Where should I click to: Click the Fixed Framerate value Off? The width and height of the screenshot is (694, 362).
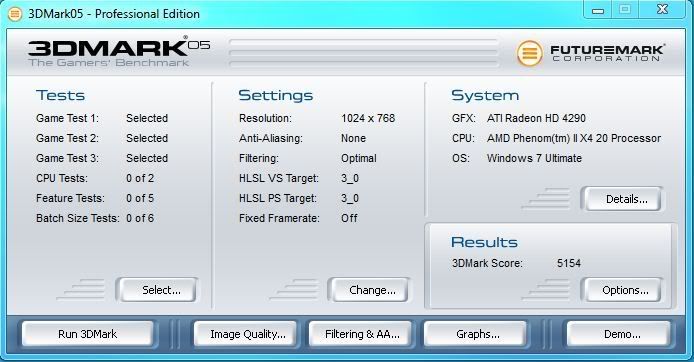(349, 218)
